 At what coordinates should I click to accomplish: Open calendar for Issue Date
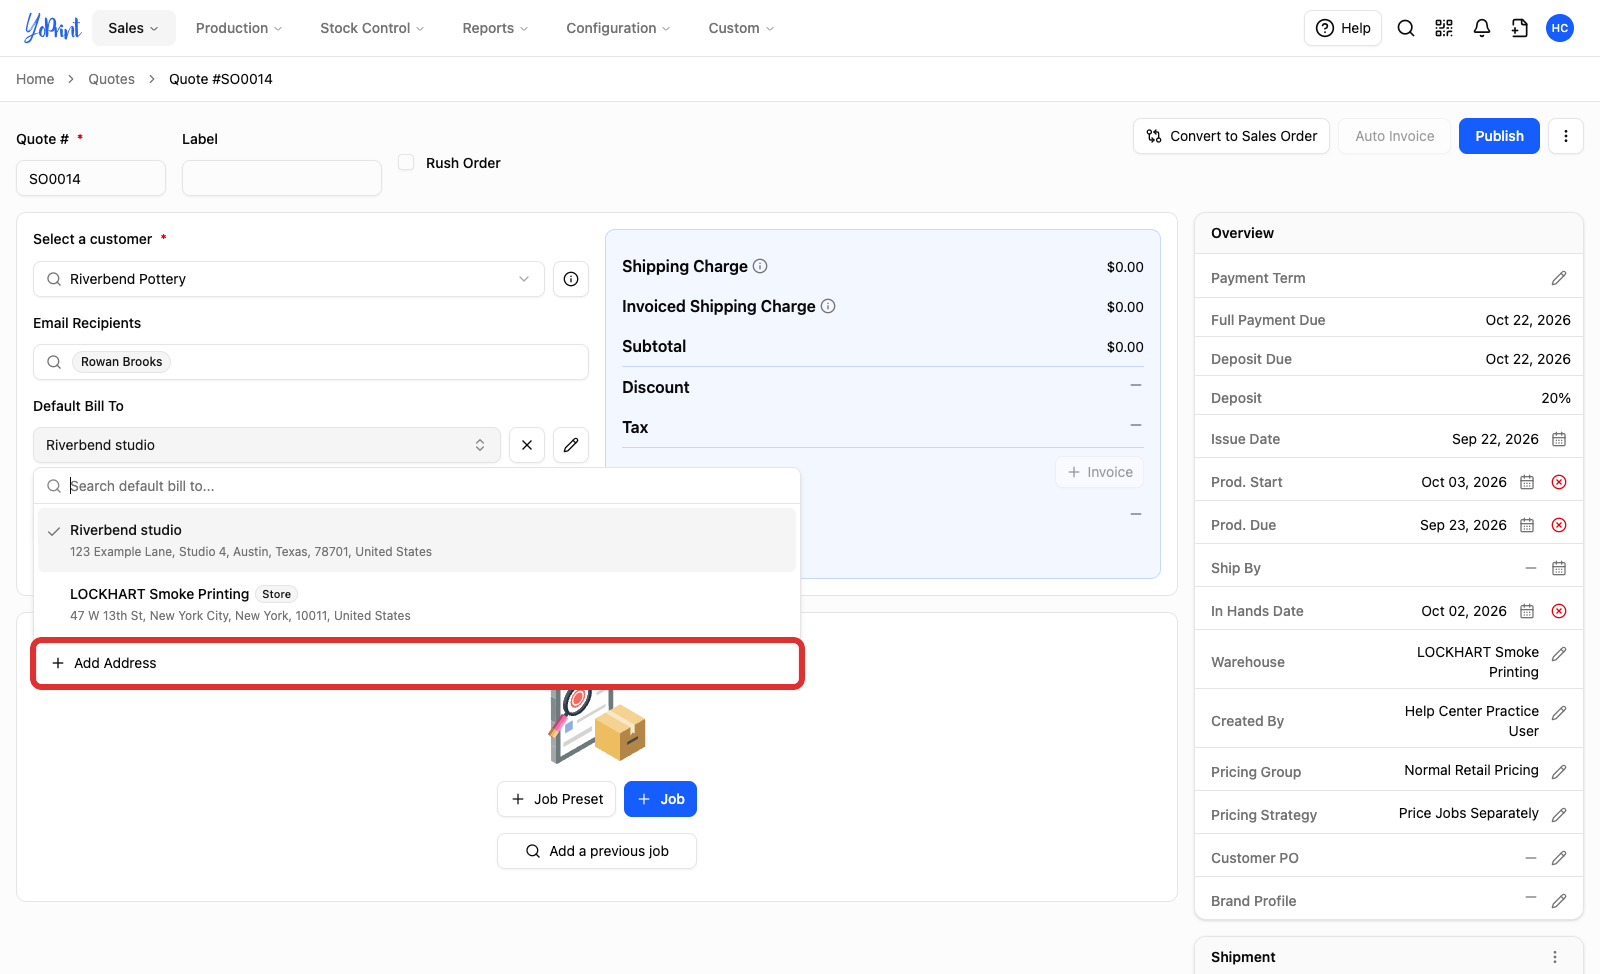1559,439
